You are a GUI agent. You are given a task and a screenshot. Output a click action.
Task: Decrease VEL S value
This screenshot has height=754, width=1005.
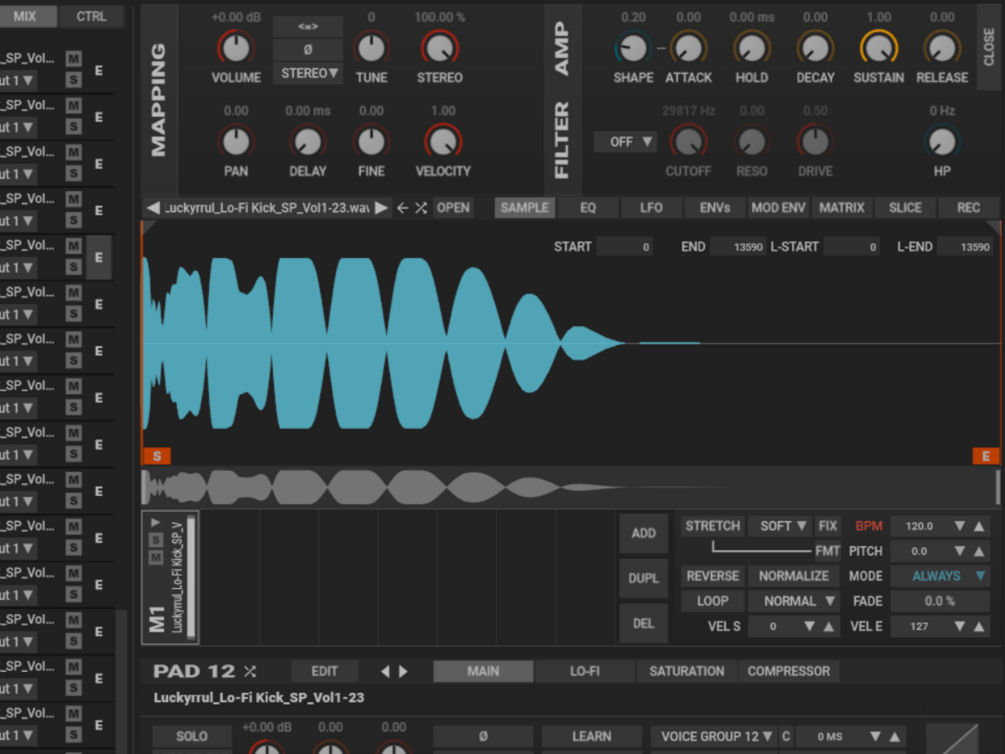click(x=810, y=626)
